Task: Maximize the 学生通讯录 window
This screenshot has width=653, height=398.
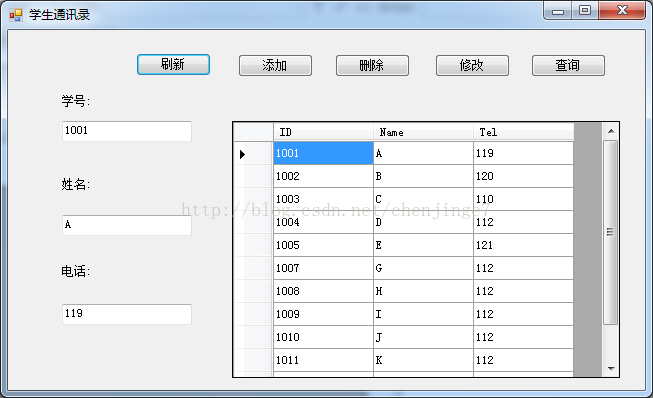Action: click(585, 11)
